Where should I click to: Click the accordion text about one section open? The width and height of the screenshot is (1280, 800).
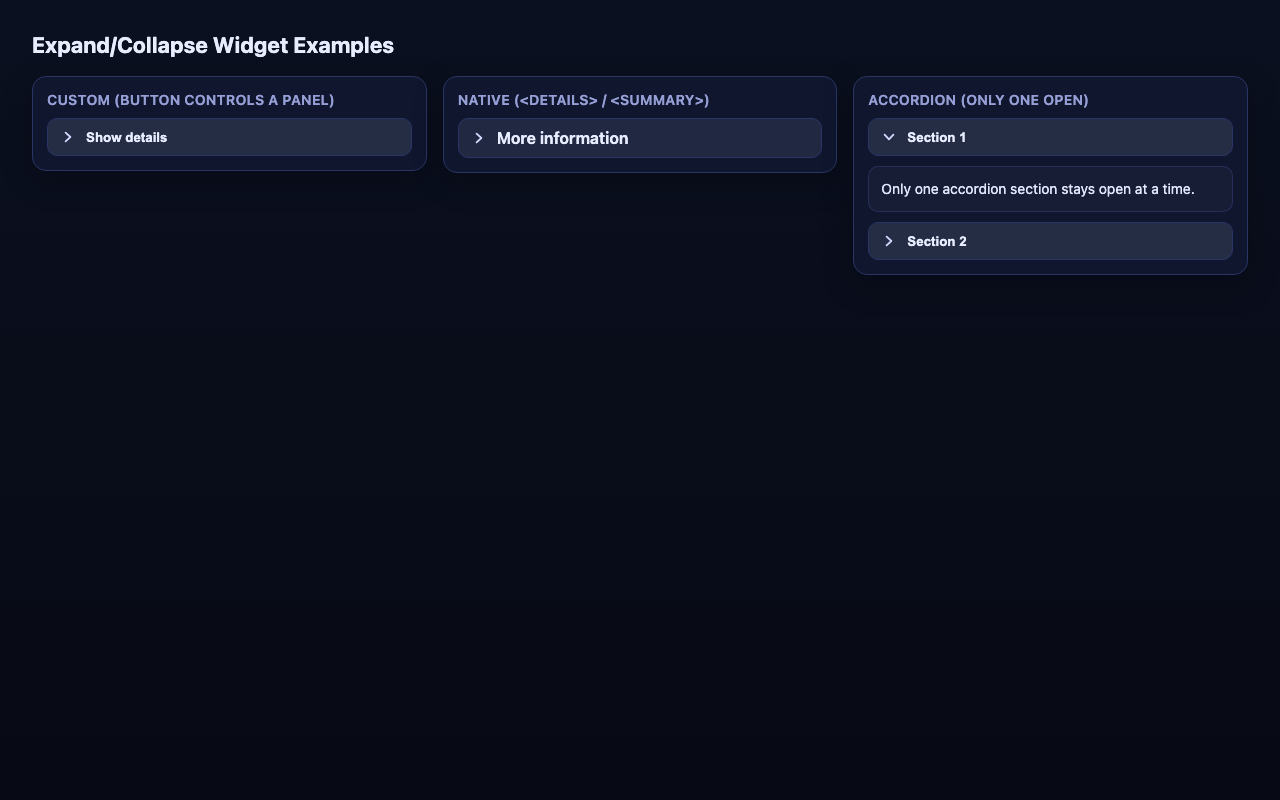1038,189
